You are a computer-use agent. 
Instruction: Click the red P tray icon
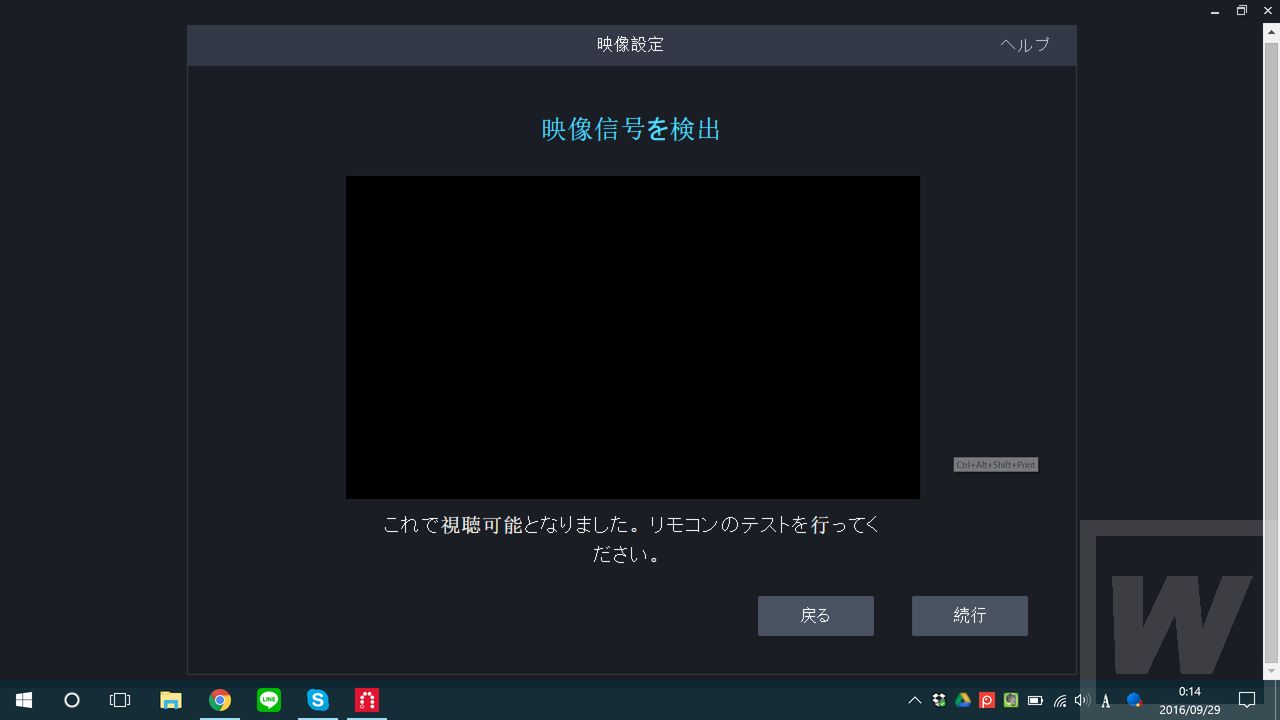987,701
